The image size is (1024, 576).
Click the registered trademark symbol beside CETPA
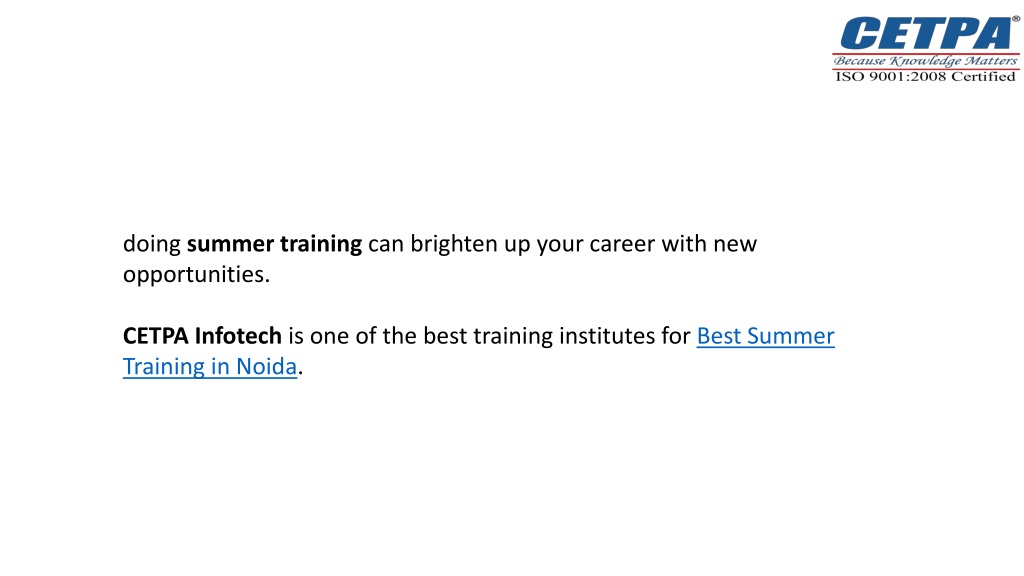(1016, 19)
